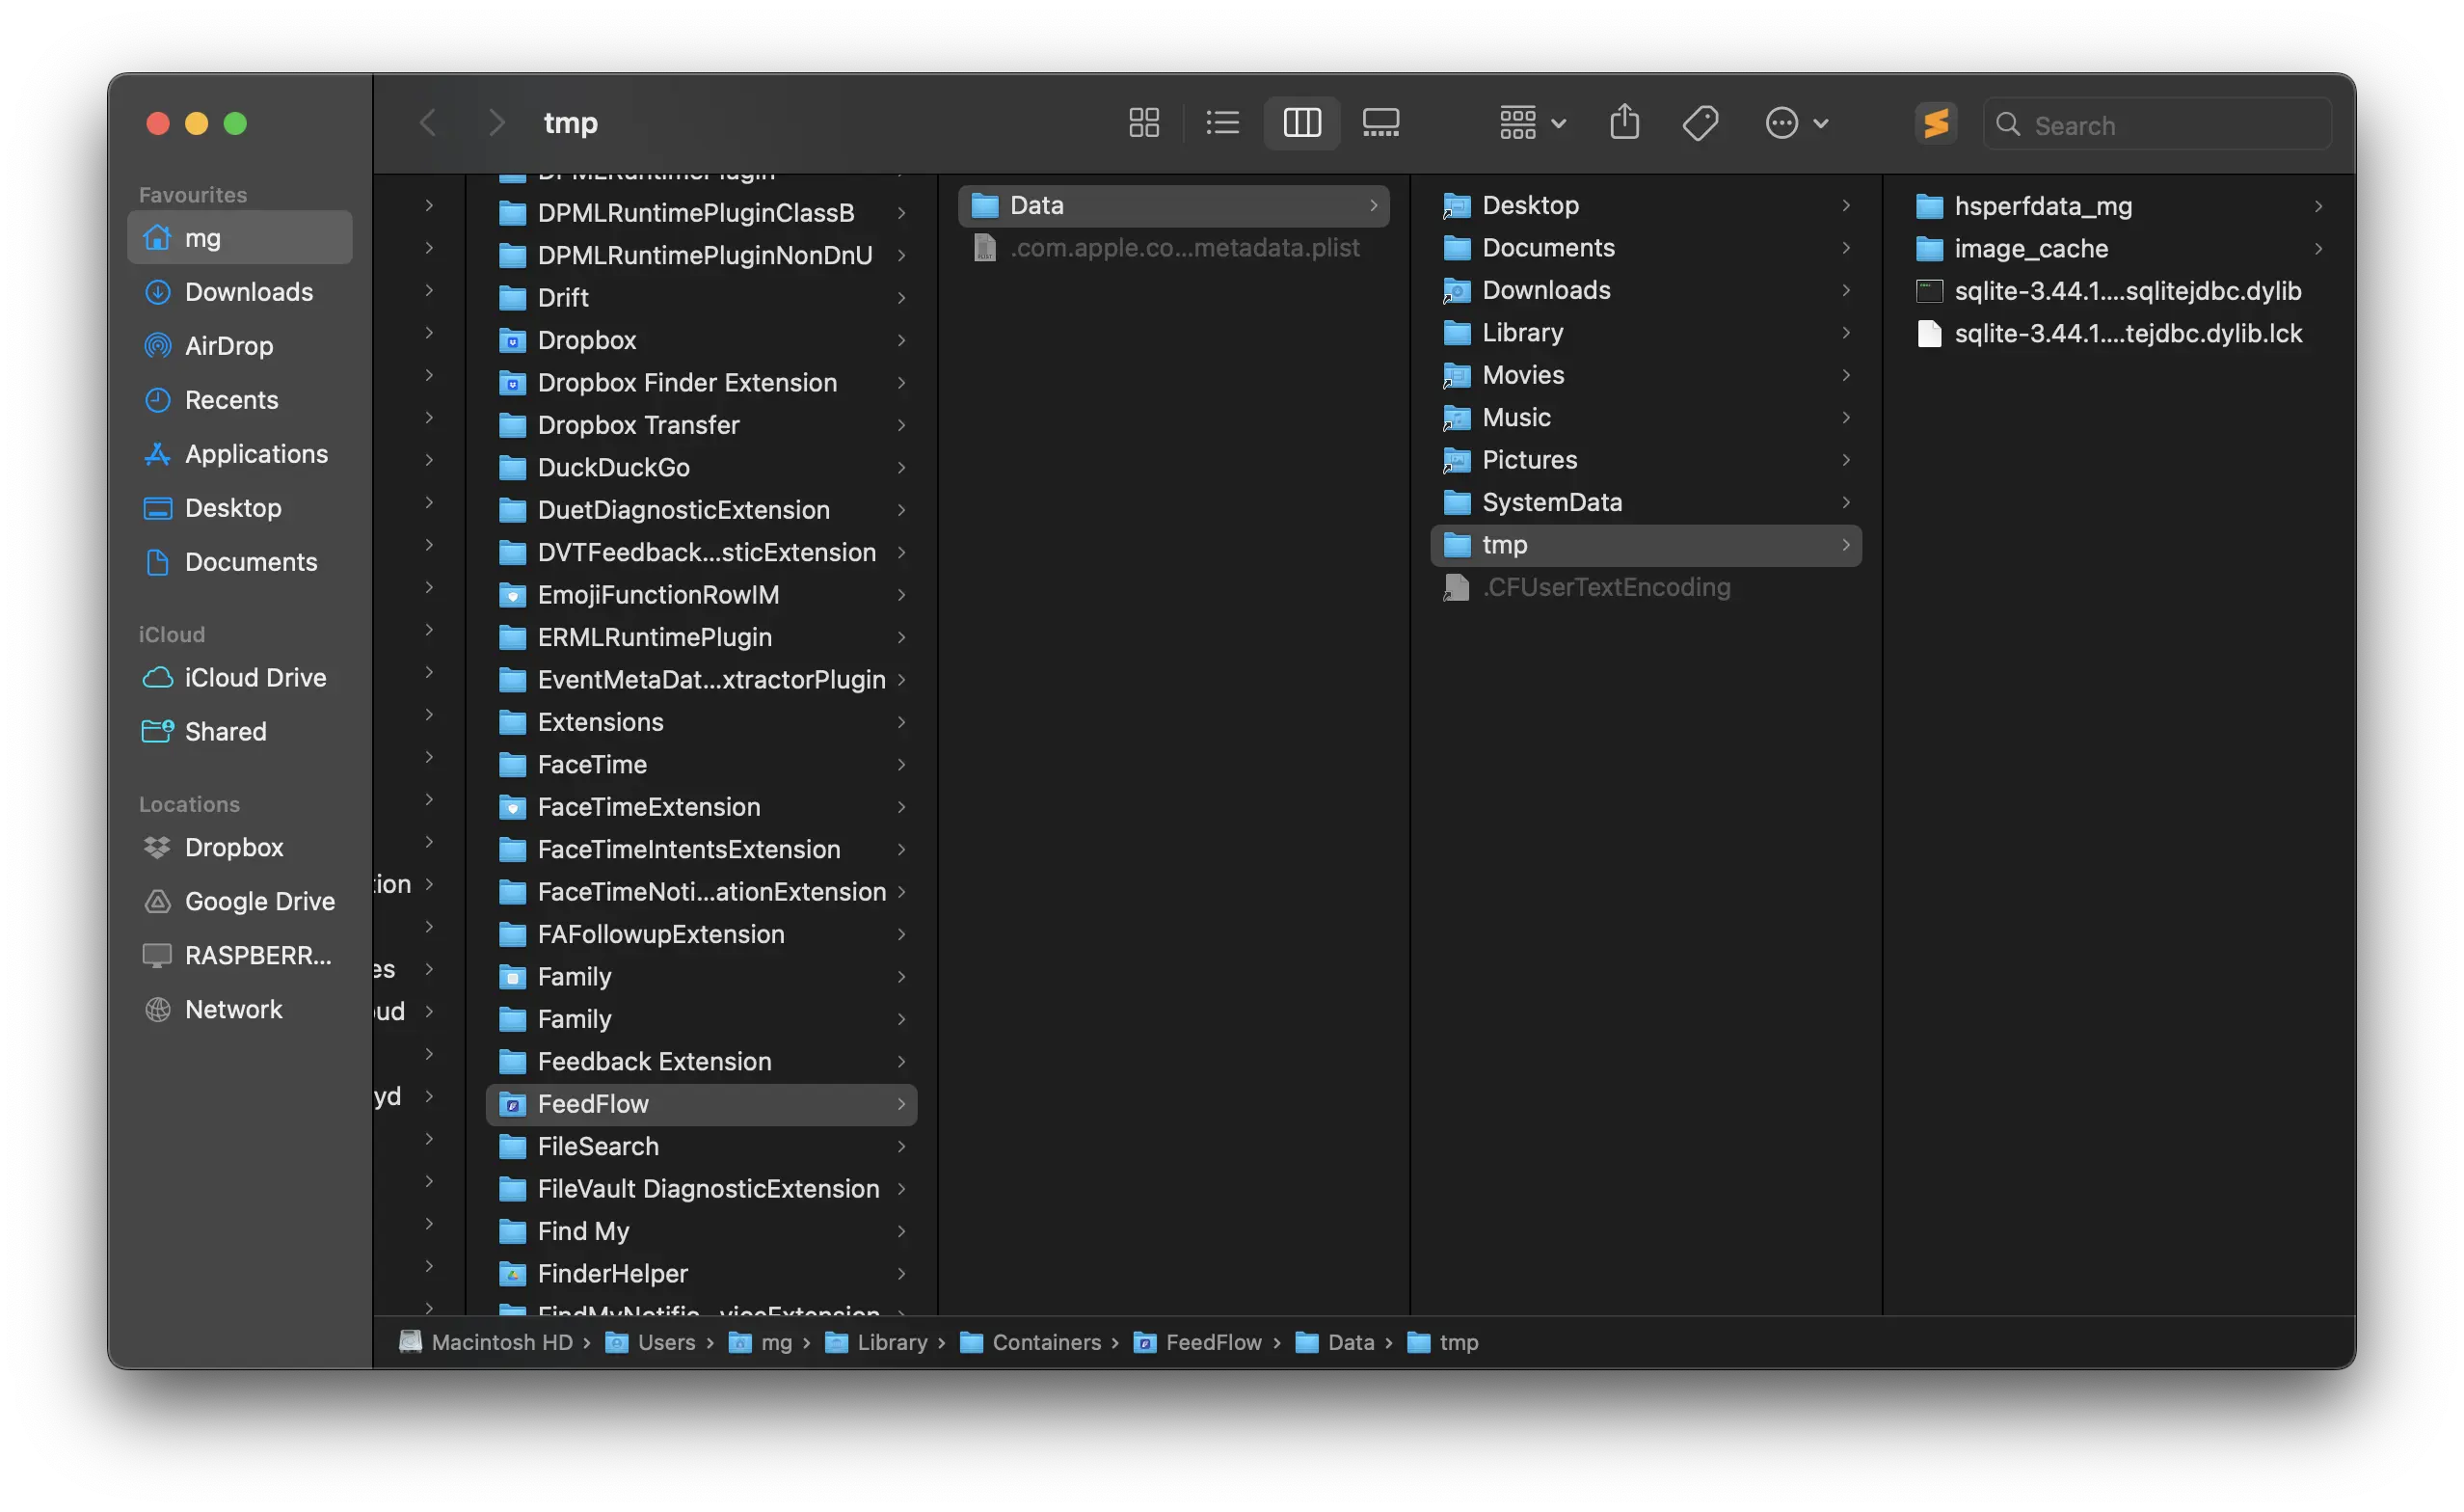Open iCloud Drive in sidebar

[240, 678]
